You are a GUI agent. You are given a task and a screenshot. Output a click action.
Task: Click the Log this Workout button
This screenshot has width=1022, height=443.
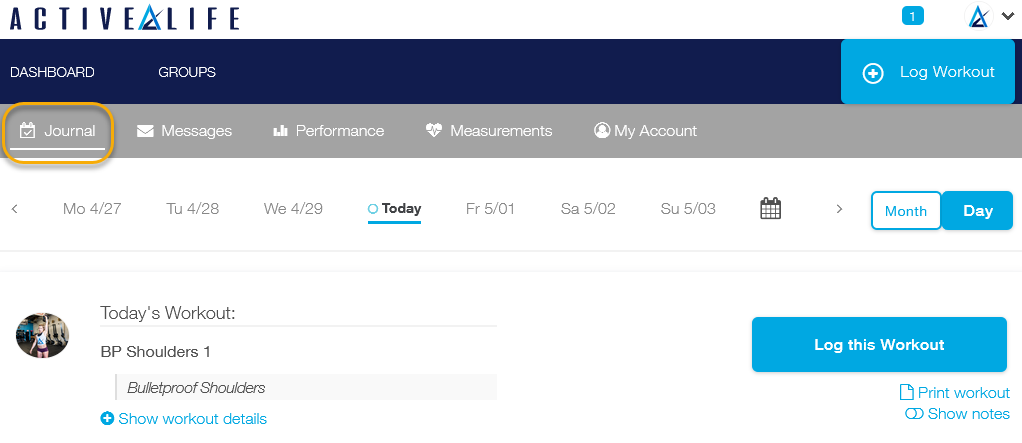(879, 345)
